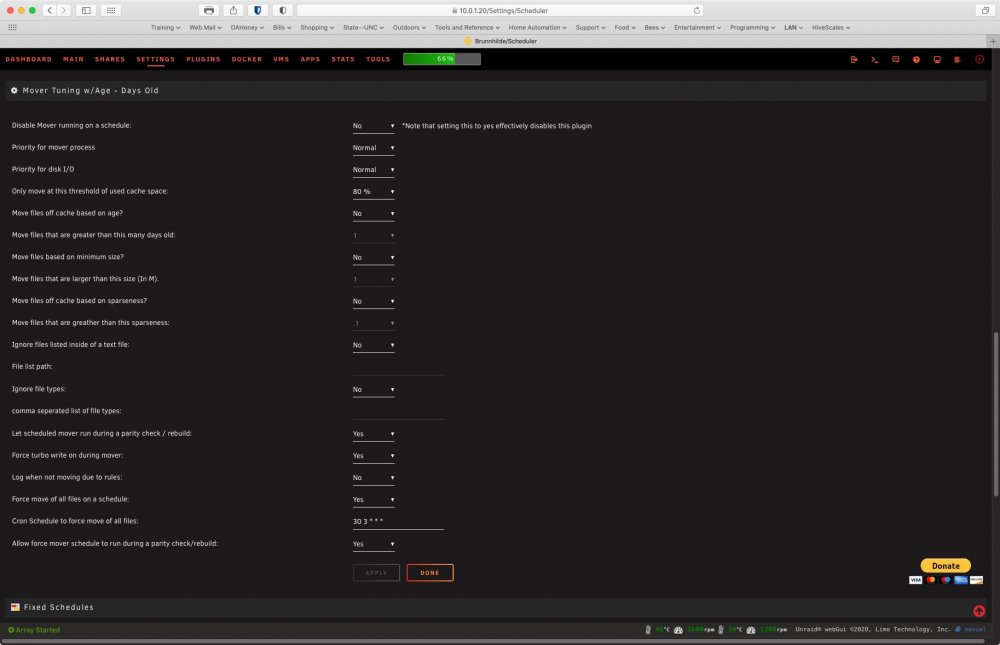
Task: Click the Bitwarden shield extension icon
Action: coord(258,10)
